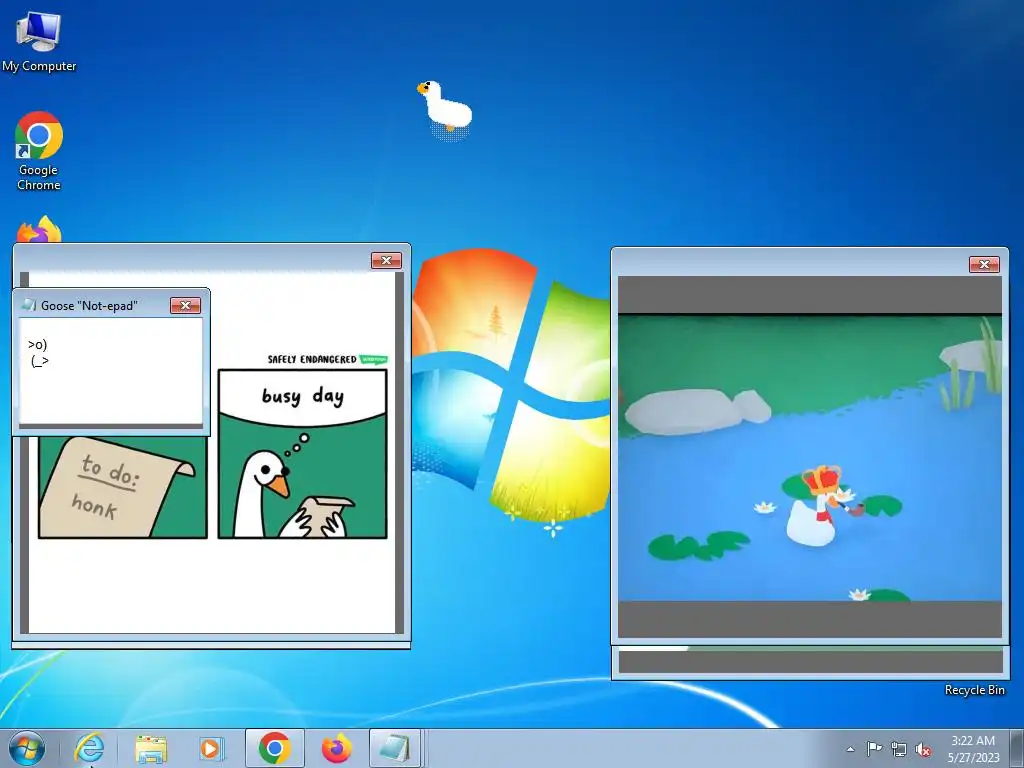This screenshot has height=768, width=1024.
Task: Open the network tray icon
Action: [x=899, y=749]
